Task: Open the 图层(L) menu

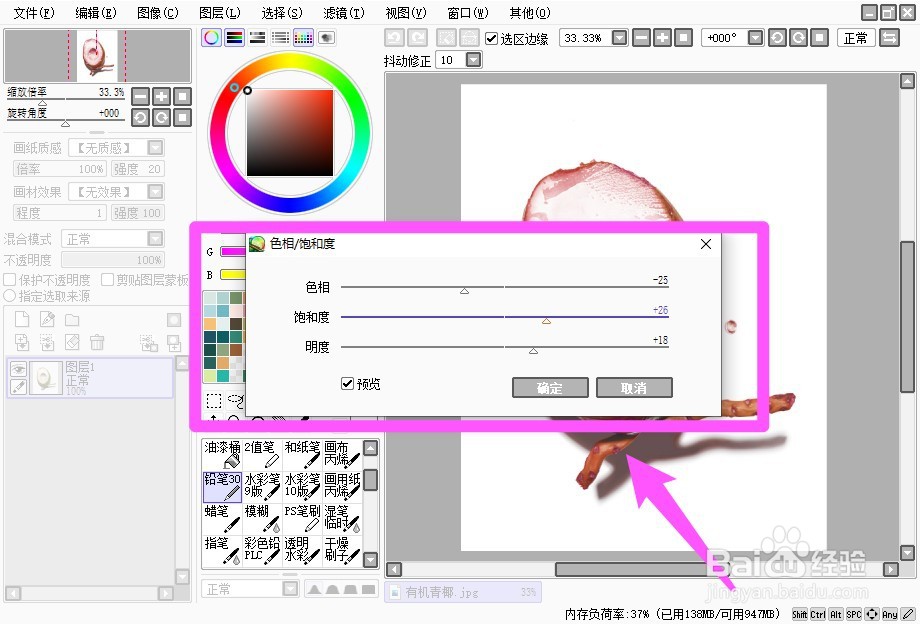Action: [x=220, y=13]
